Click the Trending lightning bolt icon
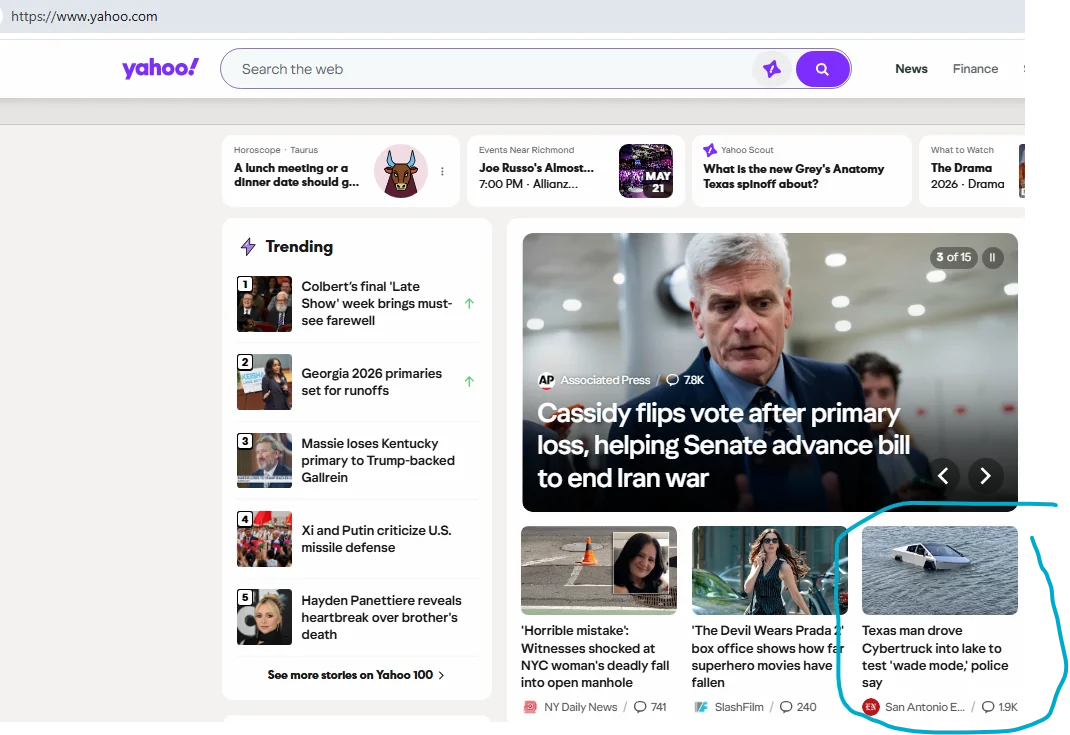Viewport: 1070px width, 735px height. [x=248, y=246]
